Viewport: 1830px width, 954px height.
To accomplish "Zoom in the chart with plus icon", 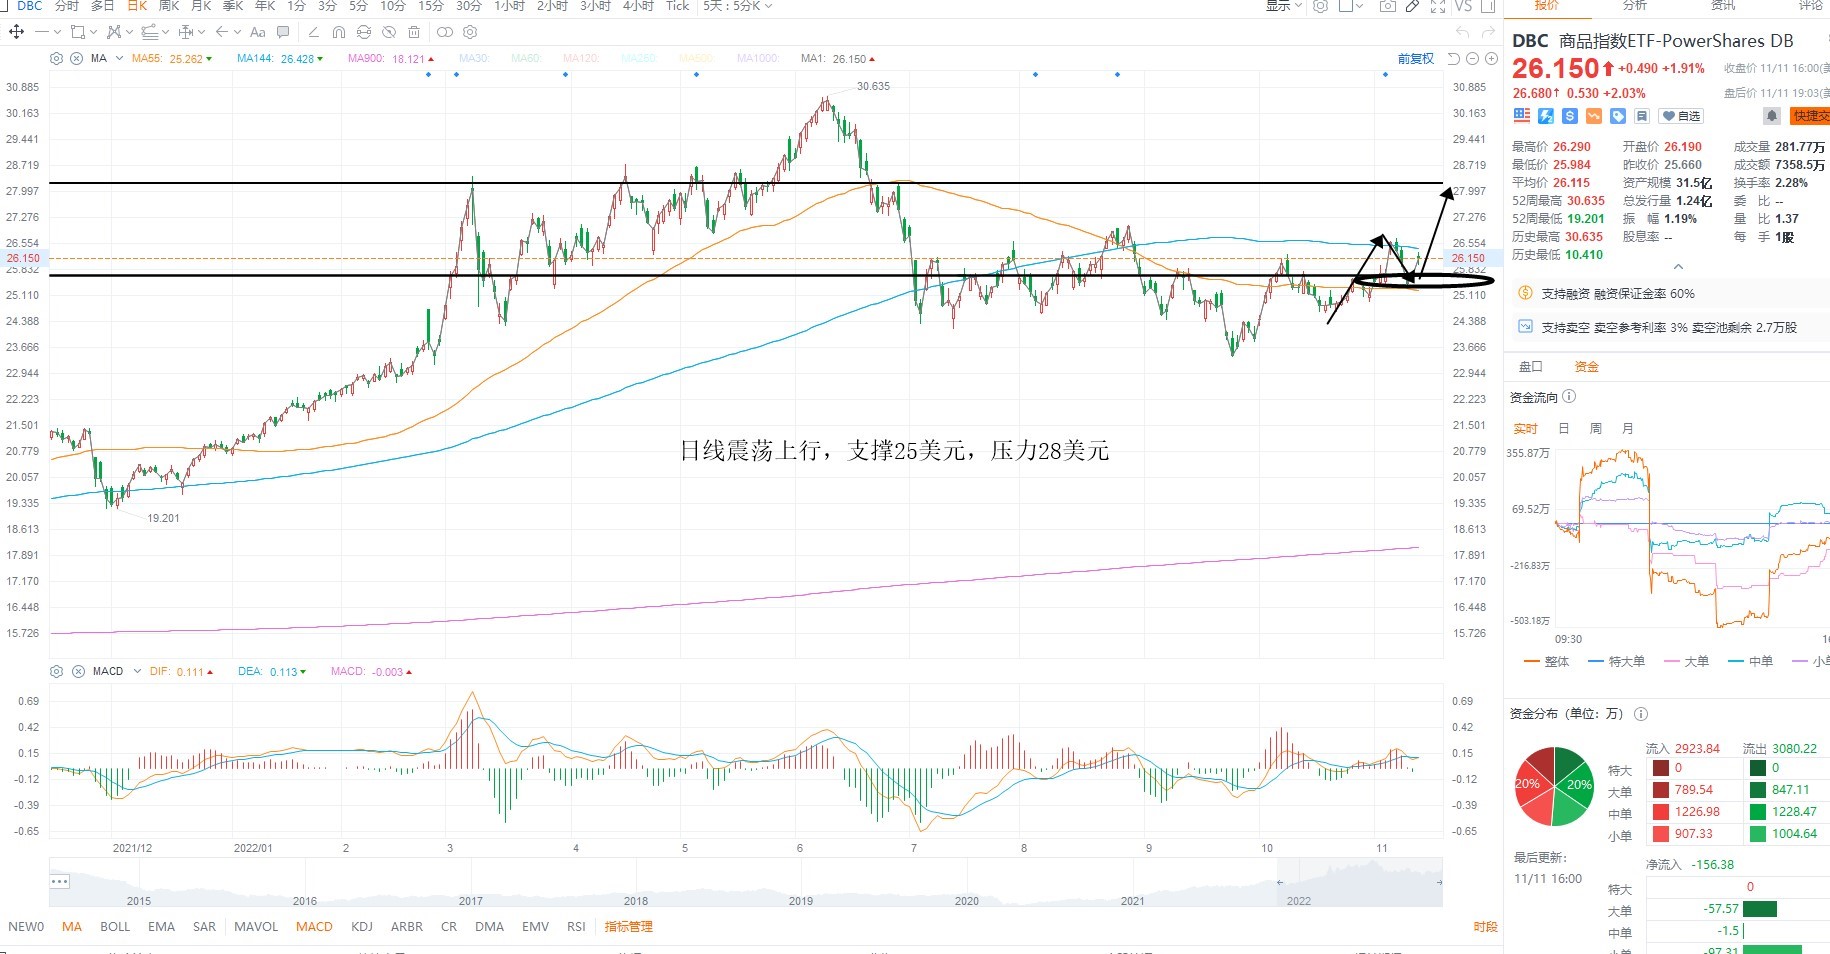I will point(1491,59).
